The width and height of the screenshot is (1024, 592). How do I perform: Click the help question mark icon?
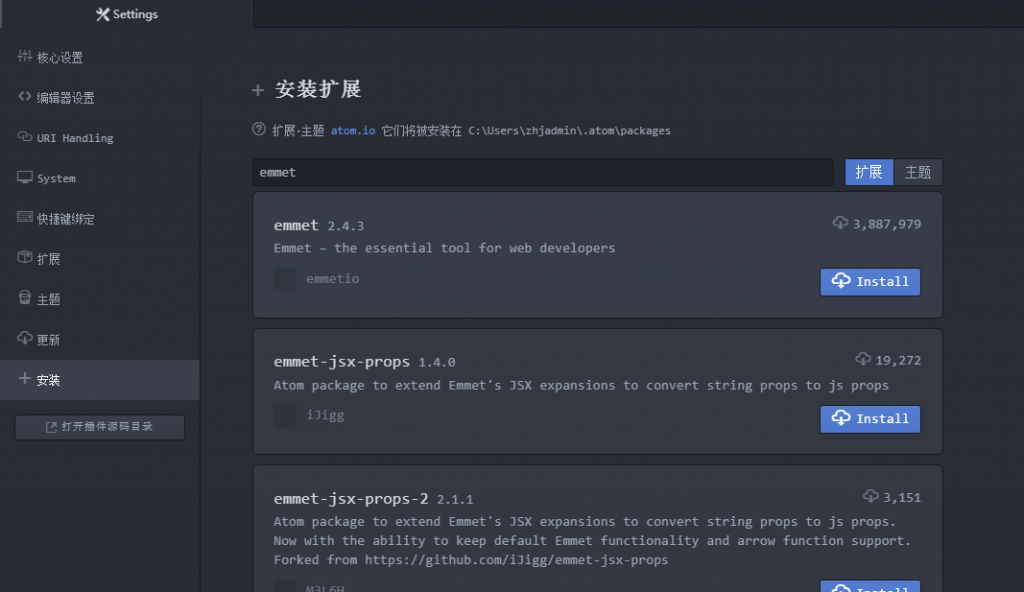coord(259,129)
